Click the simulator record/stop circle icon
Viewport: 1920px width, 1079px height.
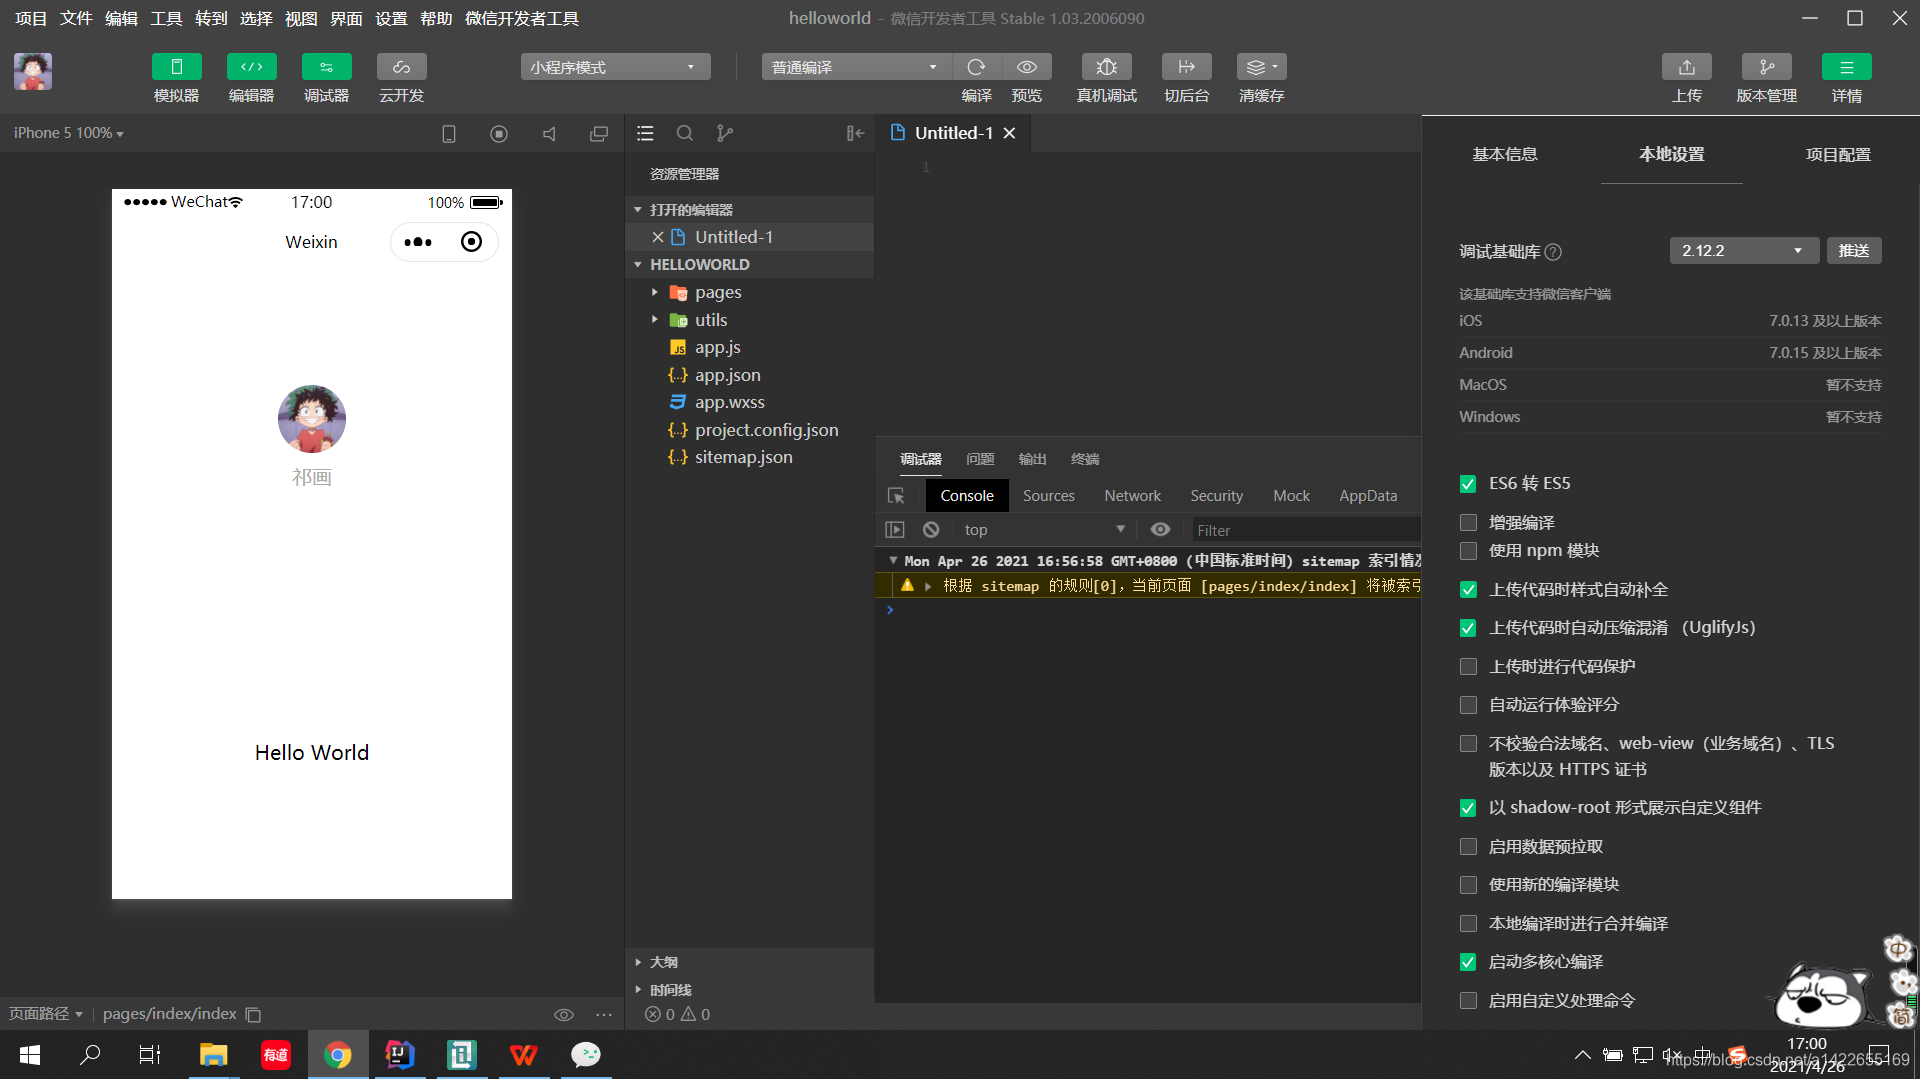499,134
